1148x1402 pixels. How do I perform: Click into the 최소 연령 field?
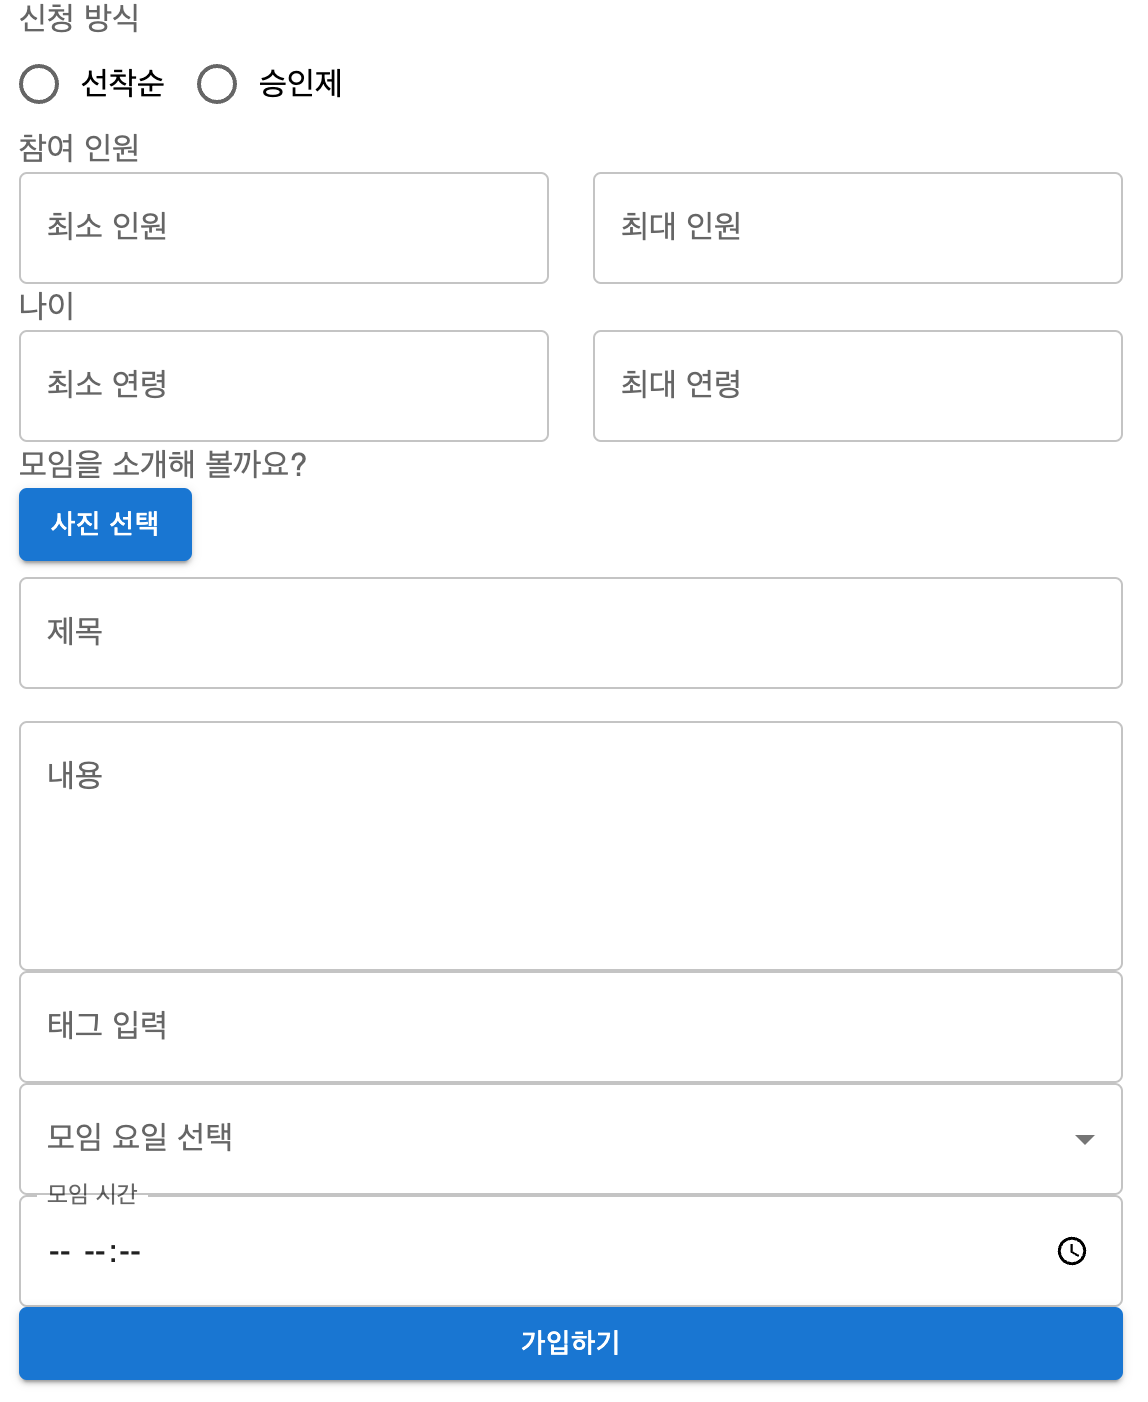(284, 386)
